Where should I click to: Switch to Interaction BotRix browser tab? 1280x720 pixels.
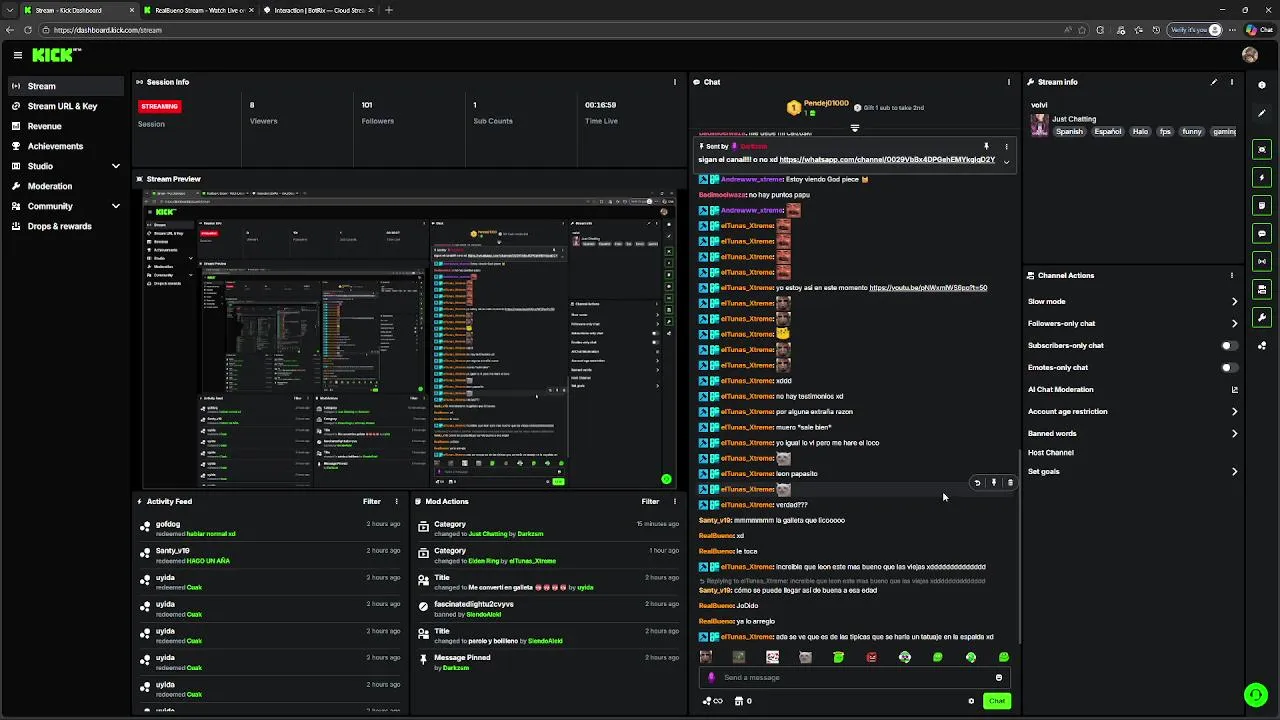(x=320, y=10)
